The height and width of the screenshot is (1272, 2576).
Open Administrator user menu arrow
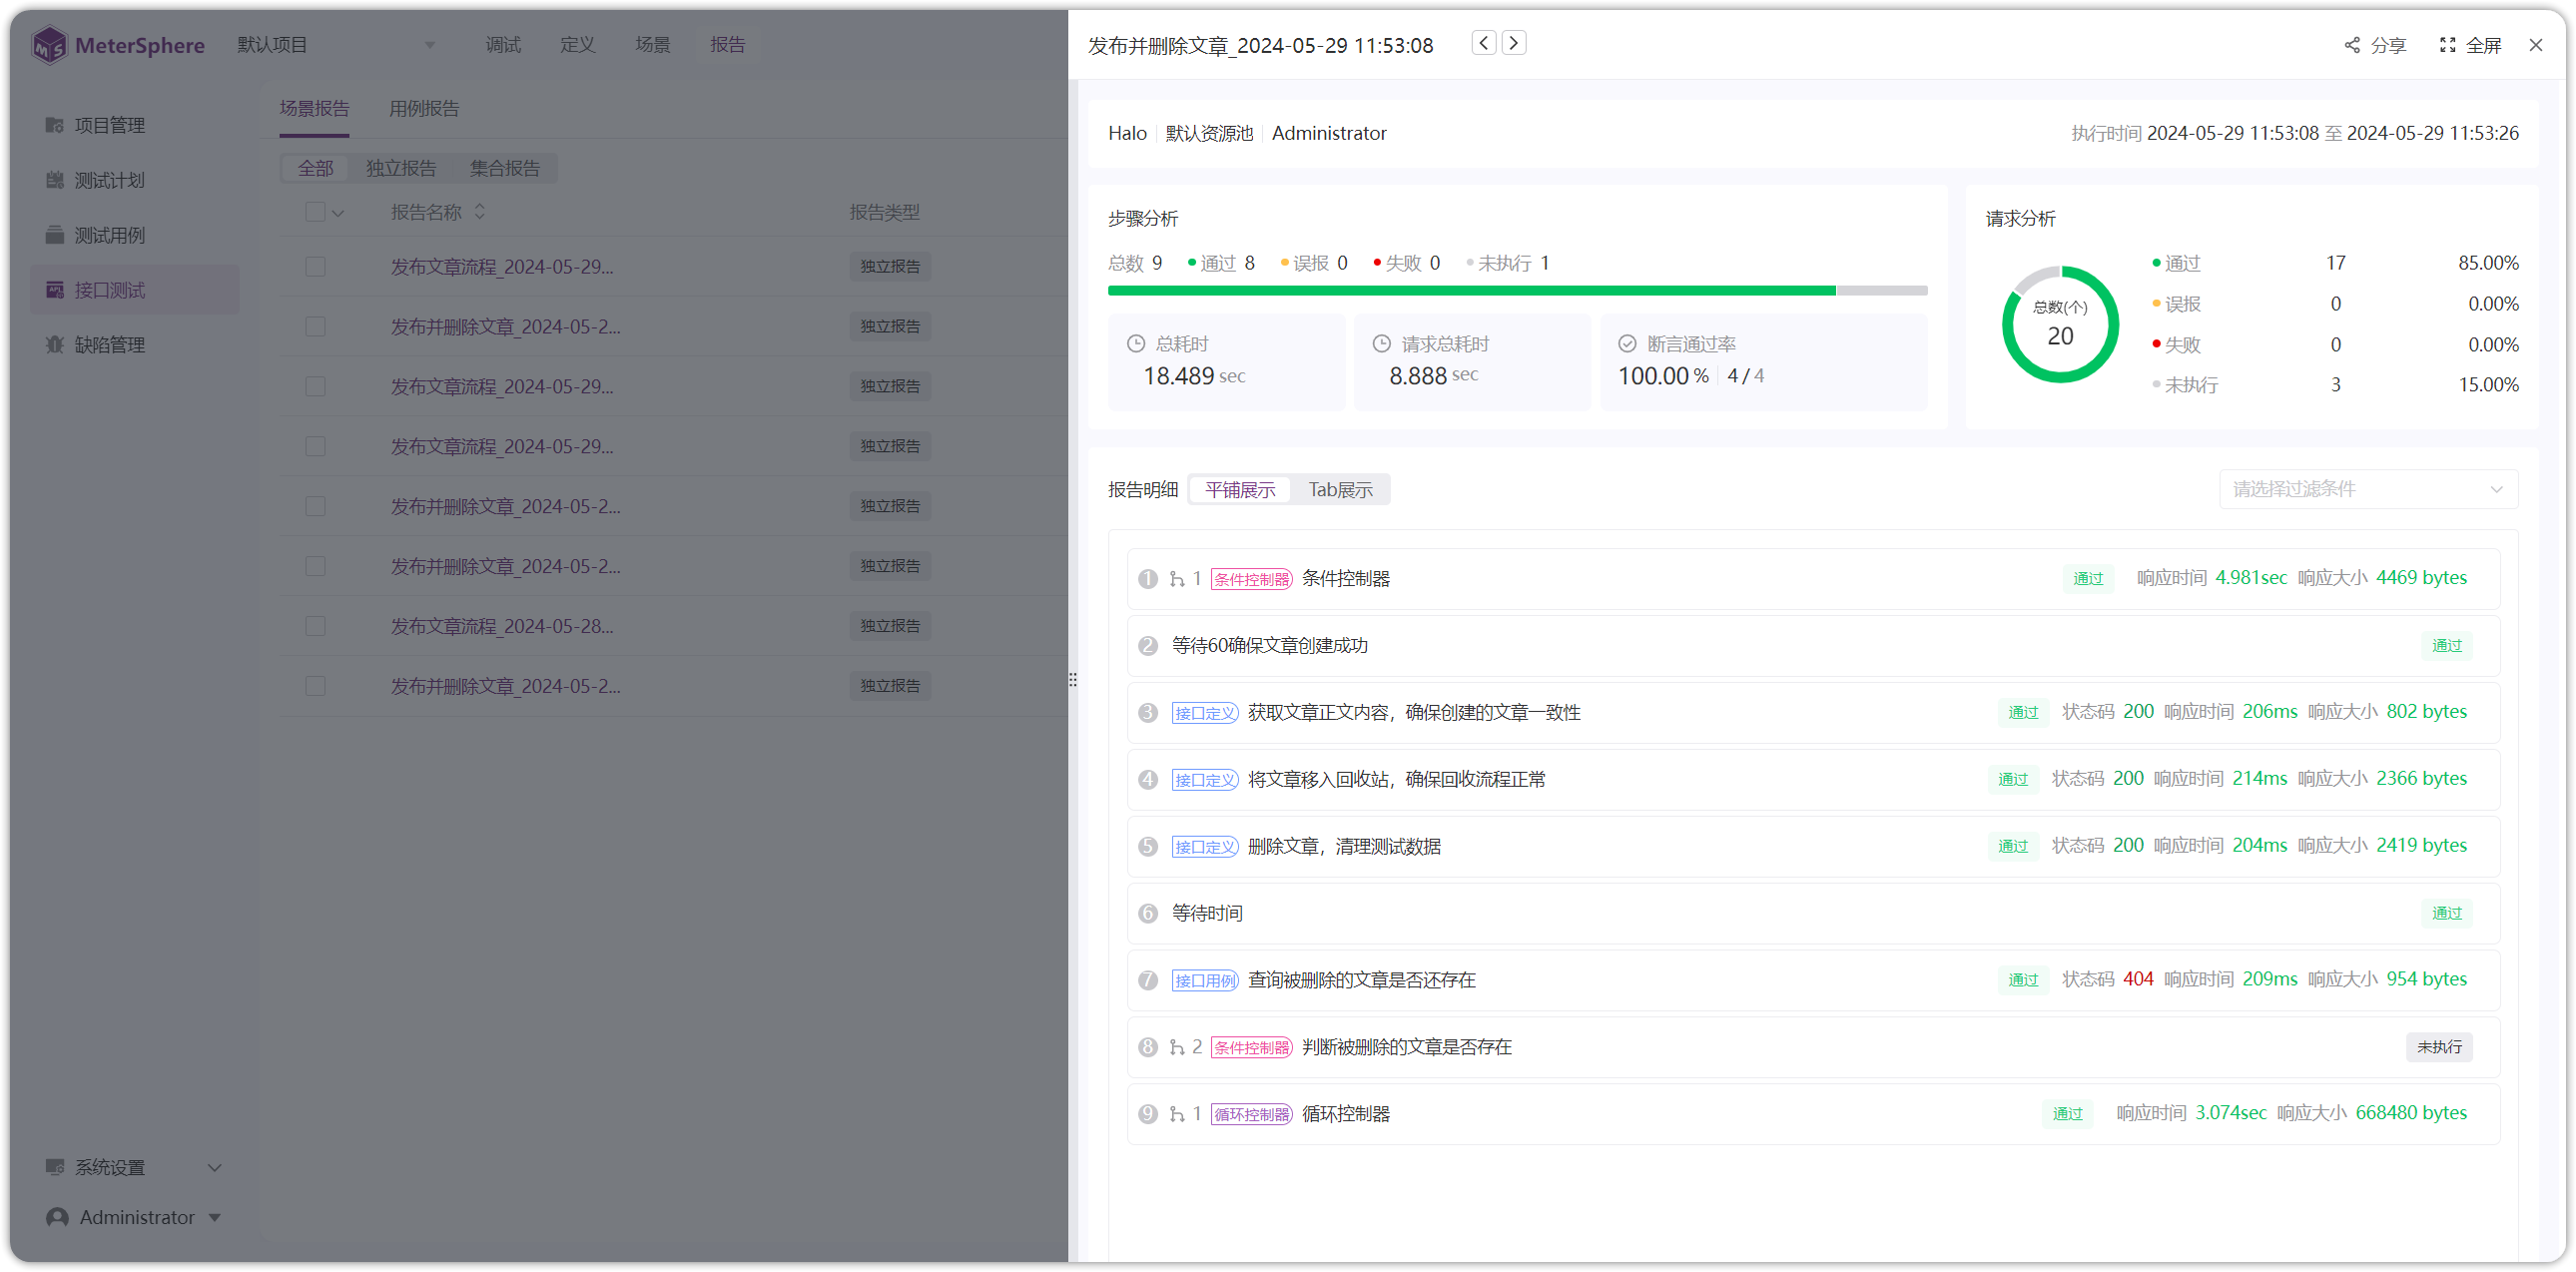click(214, 1218)
